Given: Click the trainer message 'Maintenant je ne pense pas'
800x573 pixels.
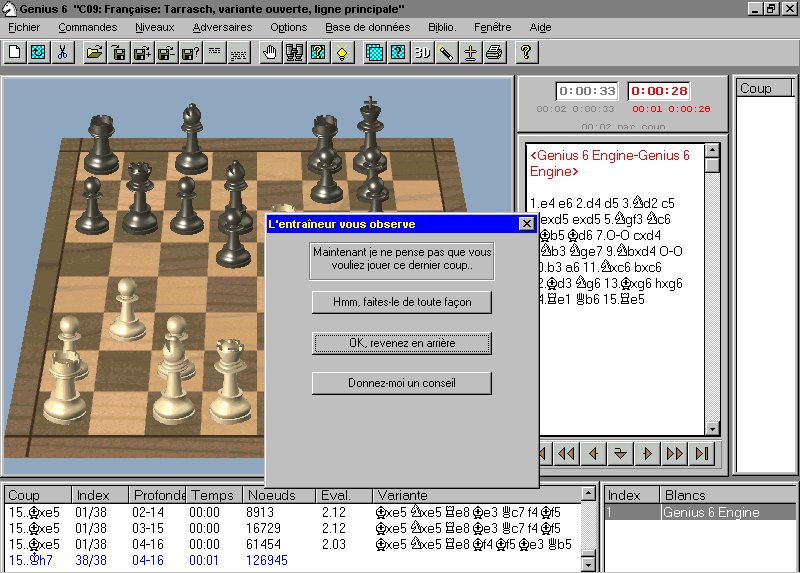Looking at the screenshot, I should point(402,259).
